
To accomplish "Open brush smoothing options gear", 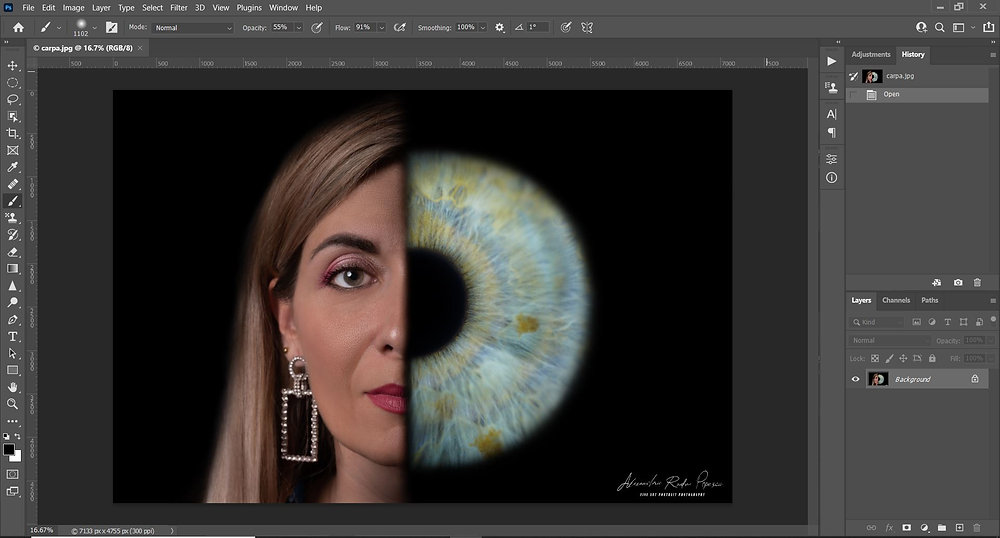I will click(500, 27).
